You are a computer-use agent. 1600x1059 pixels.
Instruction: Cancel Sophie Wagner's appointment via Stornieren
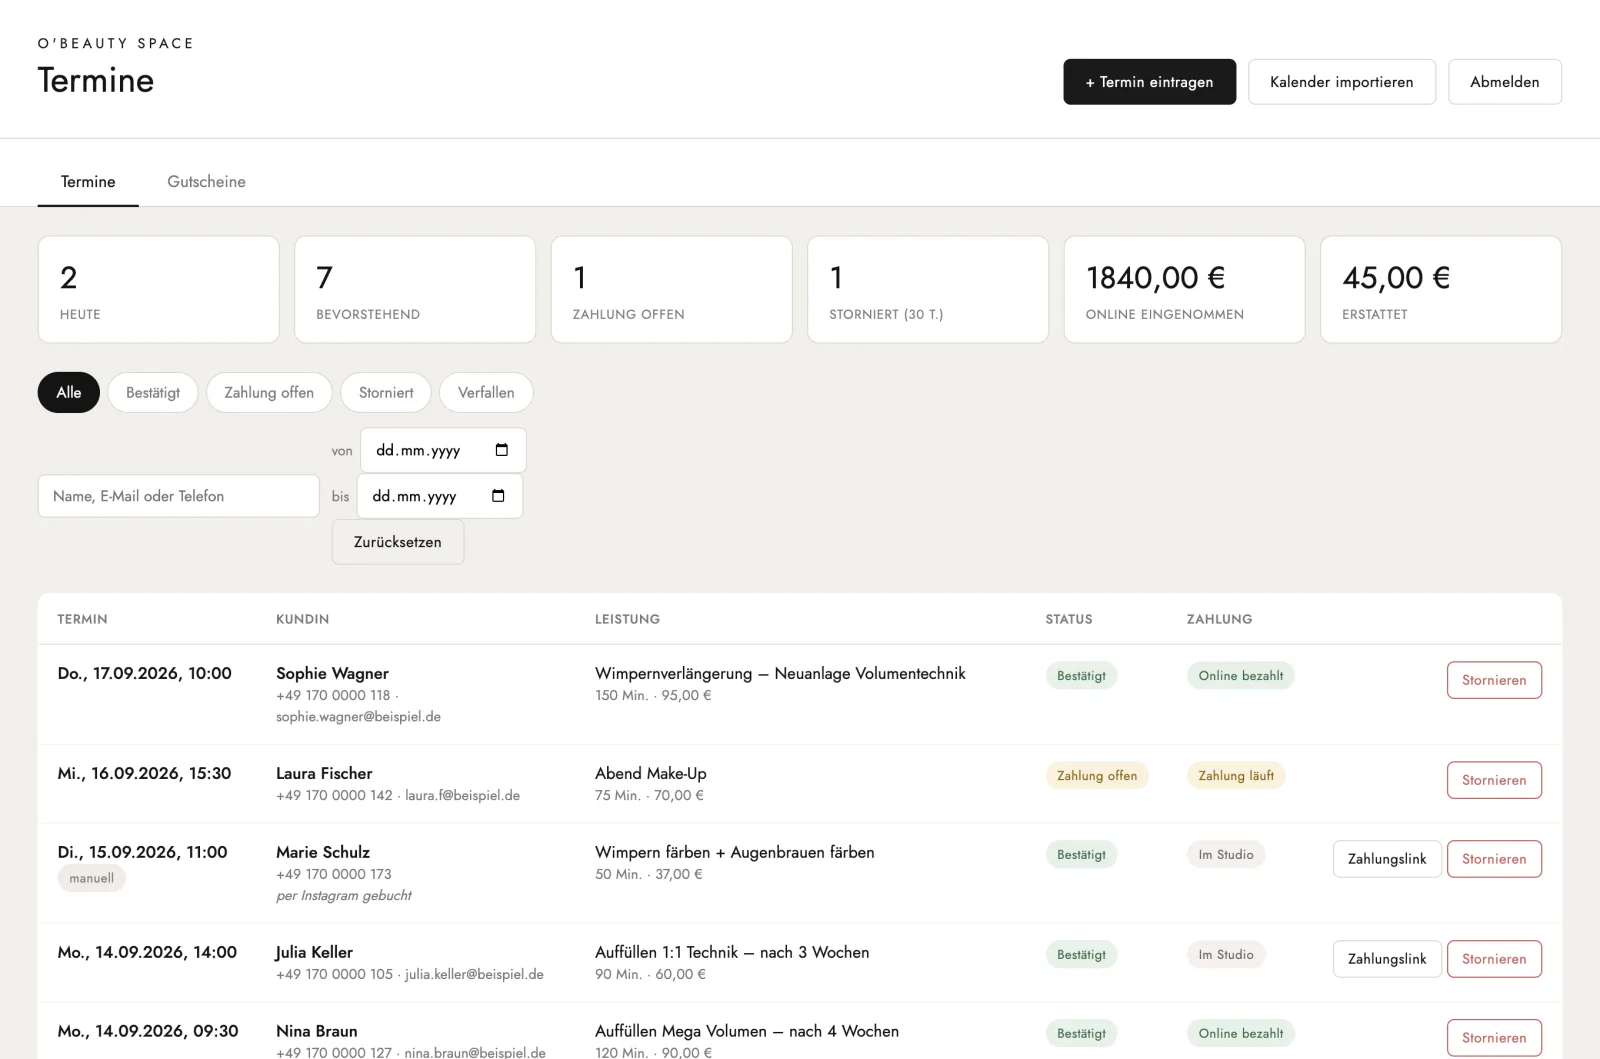(1494, 680)
